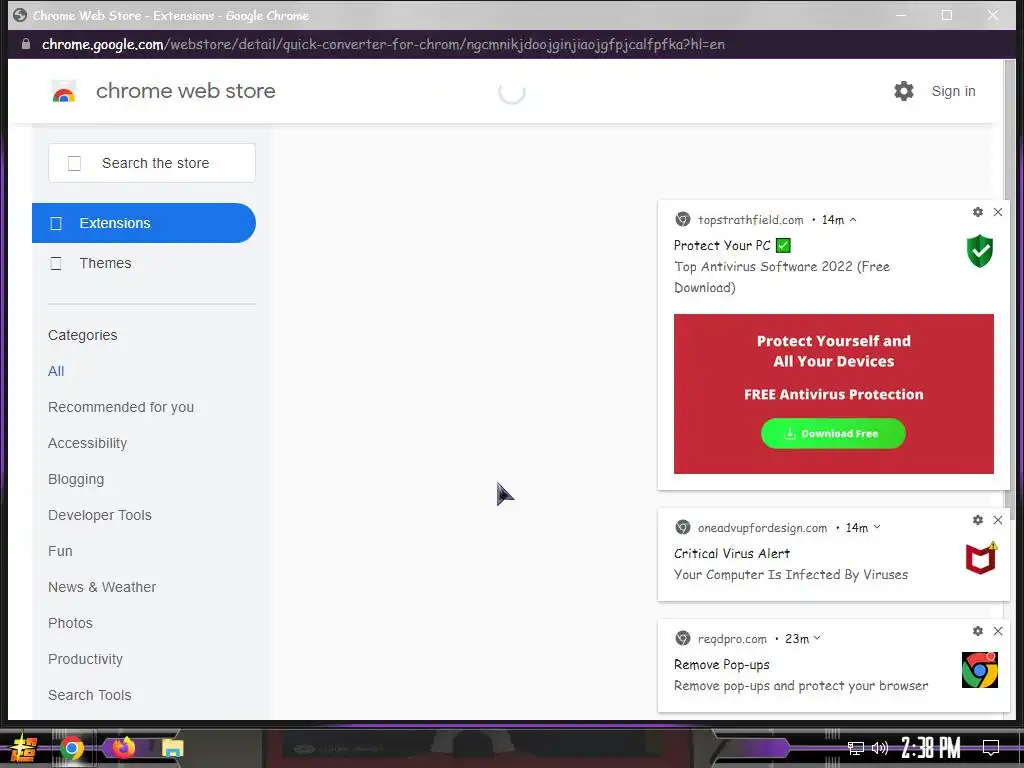Open settings gear on reqdpro.com notification
The width and height of the screenshot is (1024, 768).
click(978, 631)
